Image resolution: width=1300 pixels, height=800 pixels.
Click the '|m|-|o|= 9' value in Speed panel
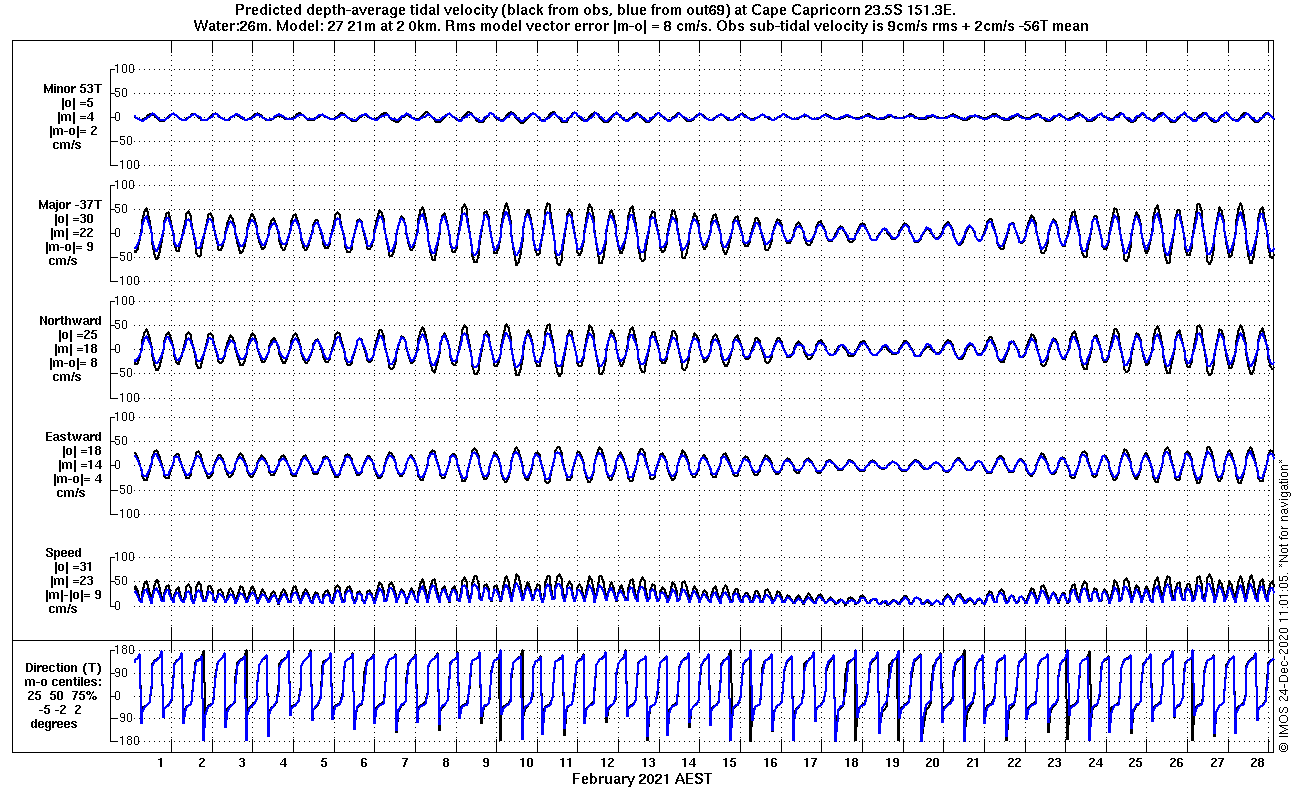tap(72, 595)
